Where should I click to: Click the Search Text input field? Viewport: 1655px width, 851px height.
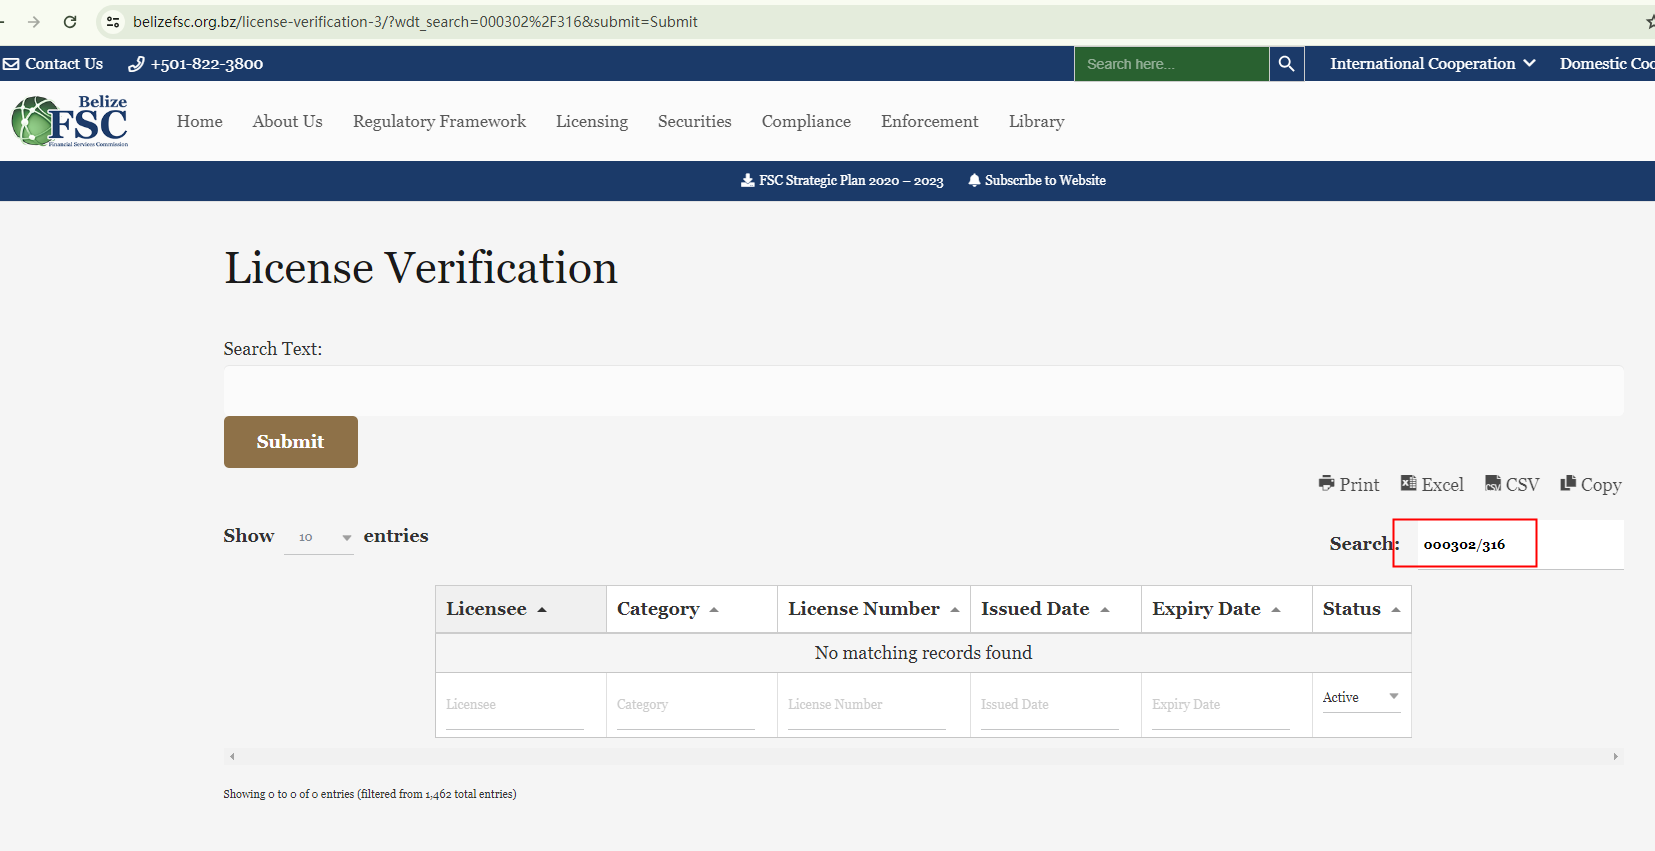pos(922,391)
